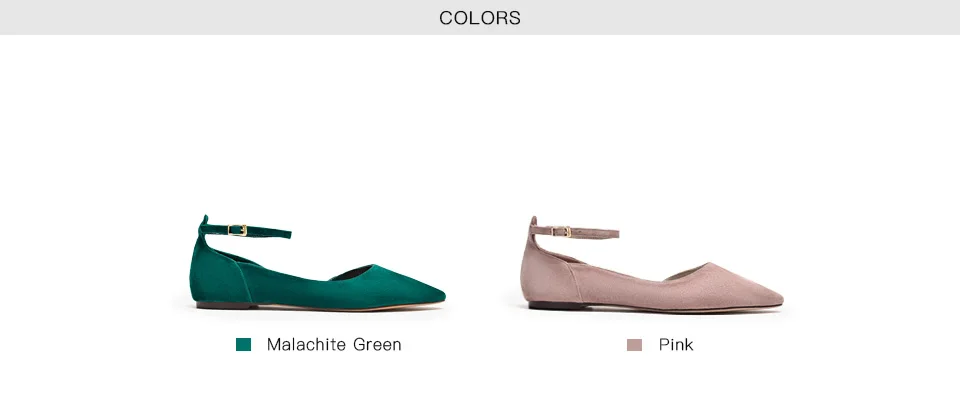Click the gold buckle on pink shoe

pyautogui.click(x=562, y=231)
